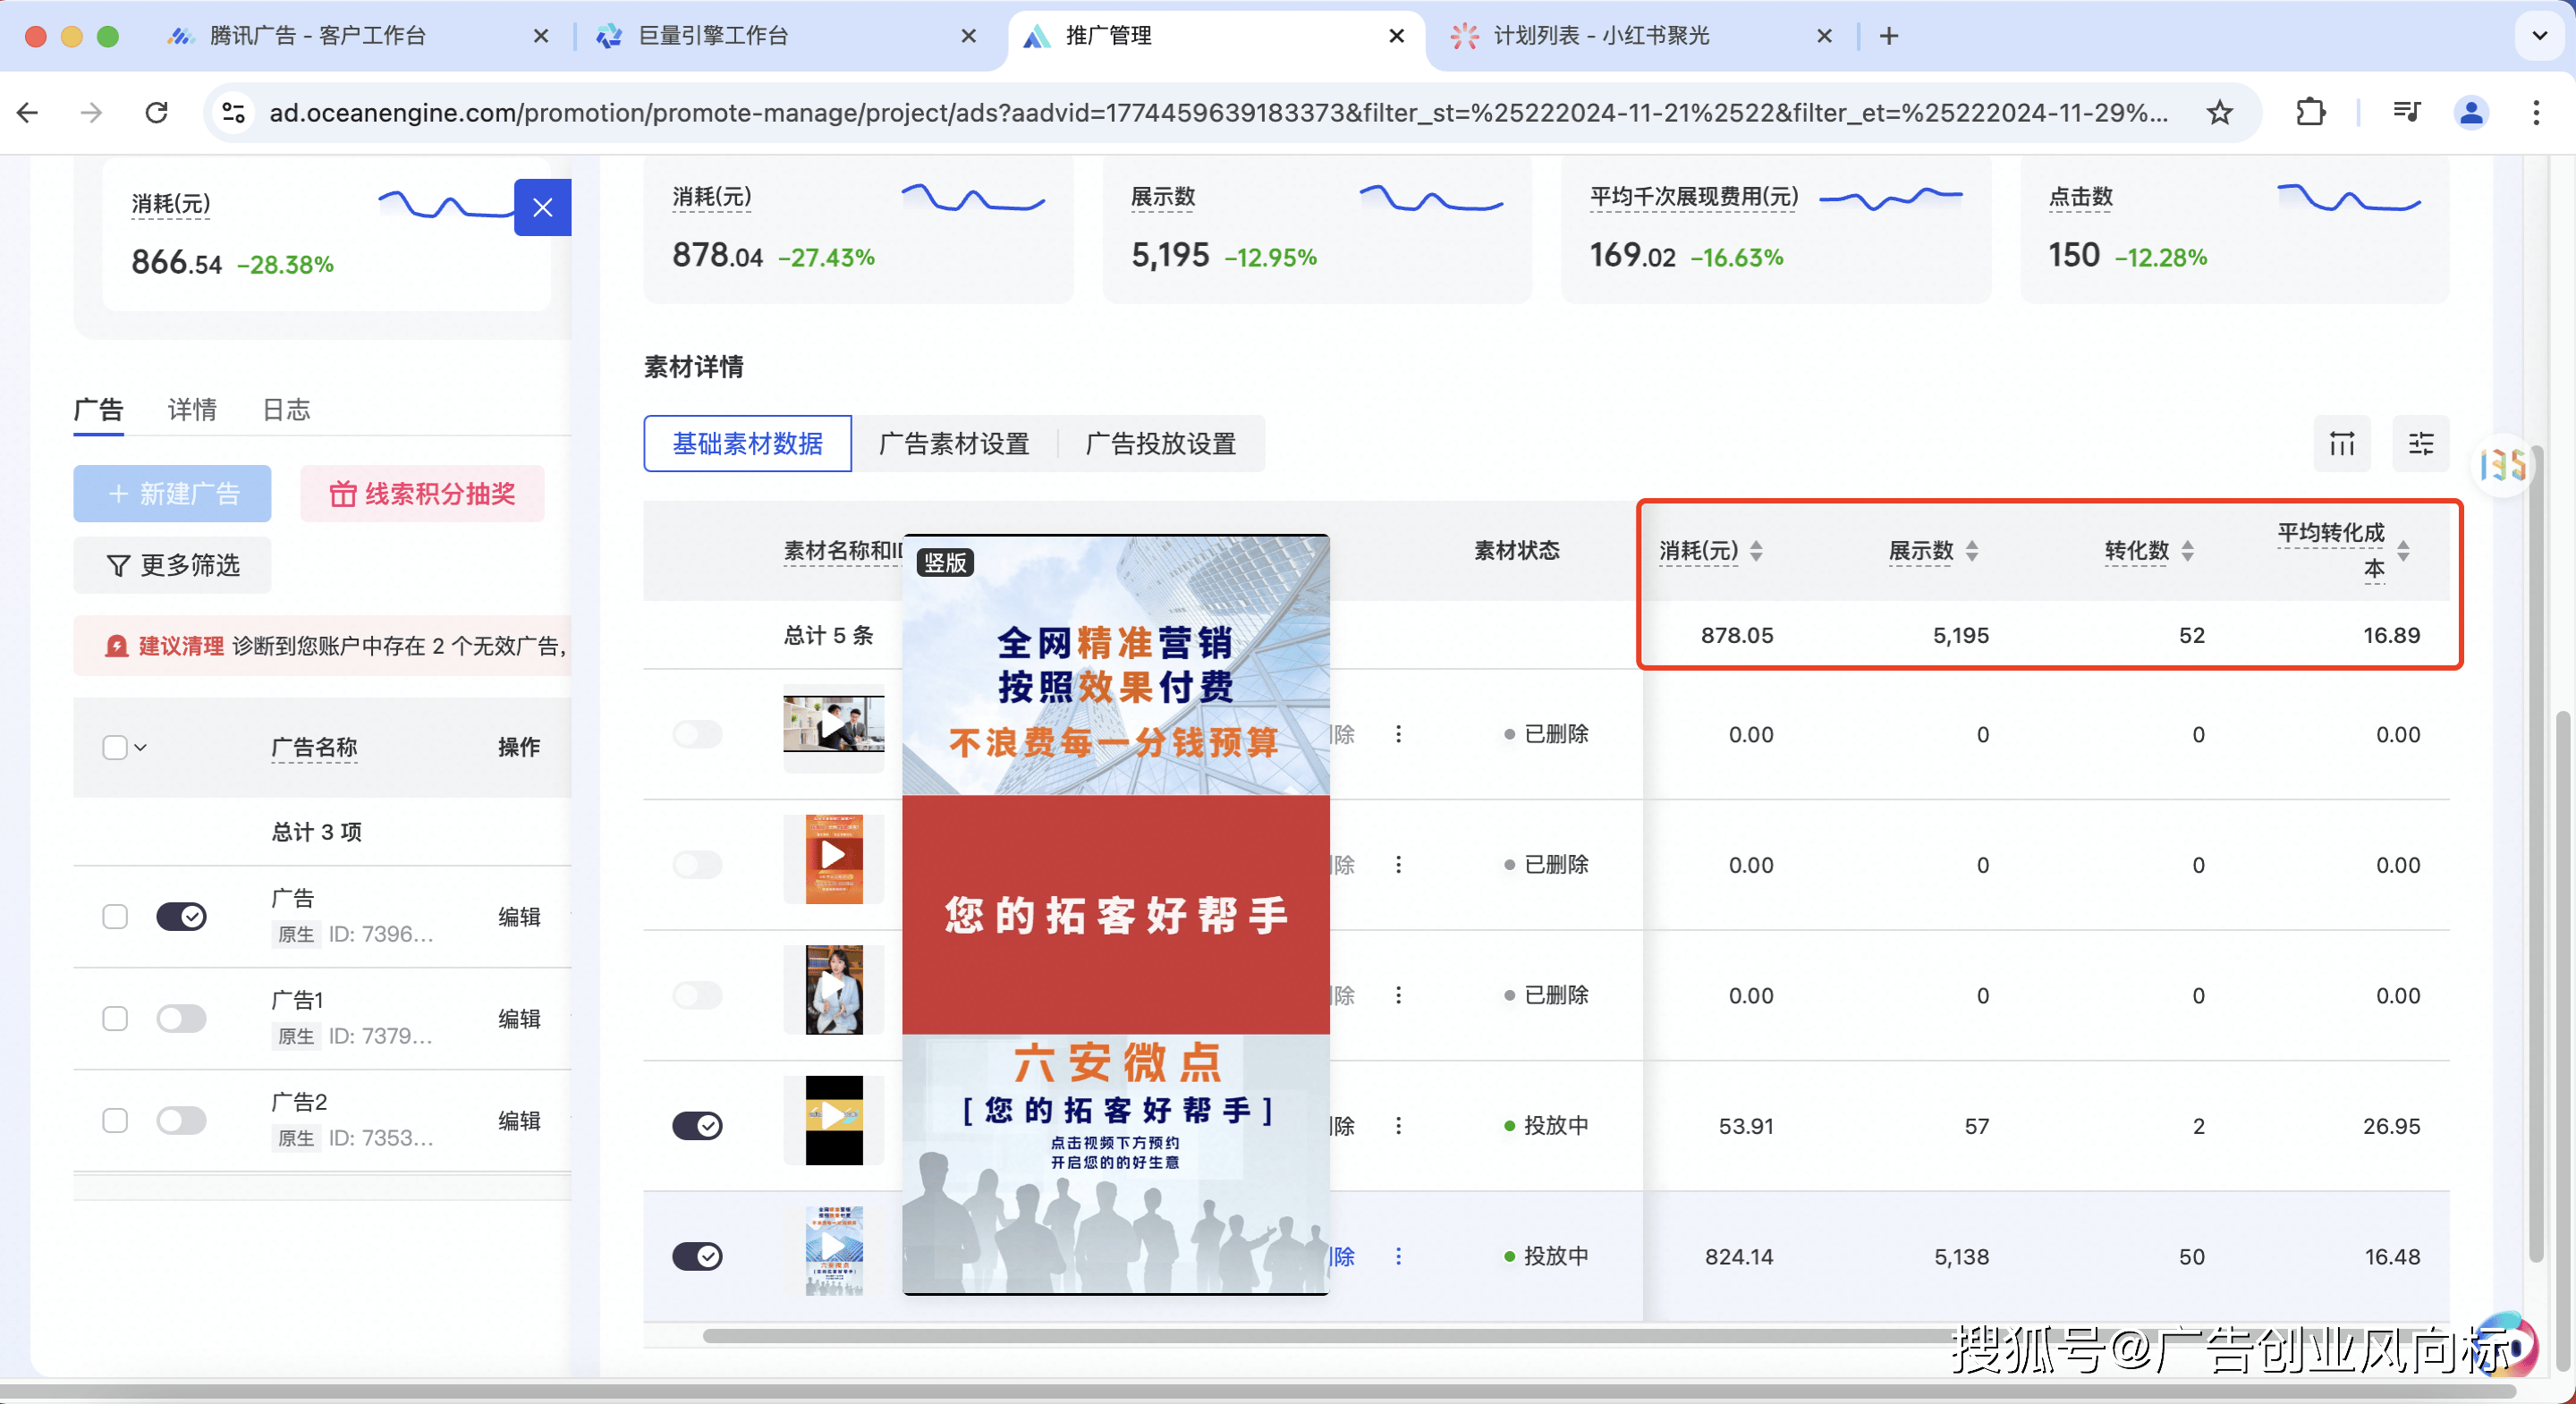Check the checkbox for 广告2 row
2576x1404 pixels.
pyautogui.click(x=115, y=1120)
